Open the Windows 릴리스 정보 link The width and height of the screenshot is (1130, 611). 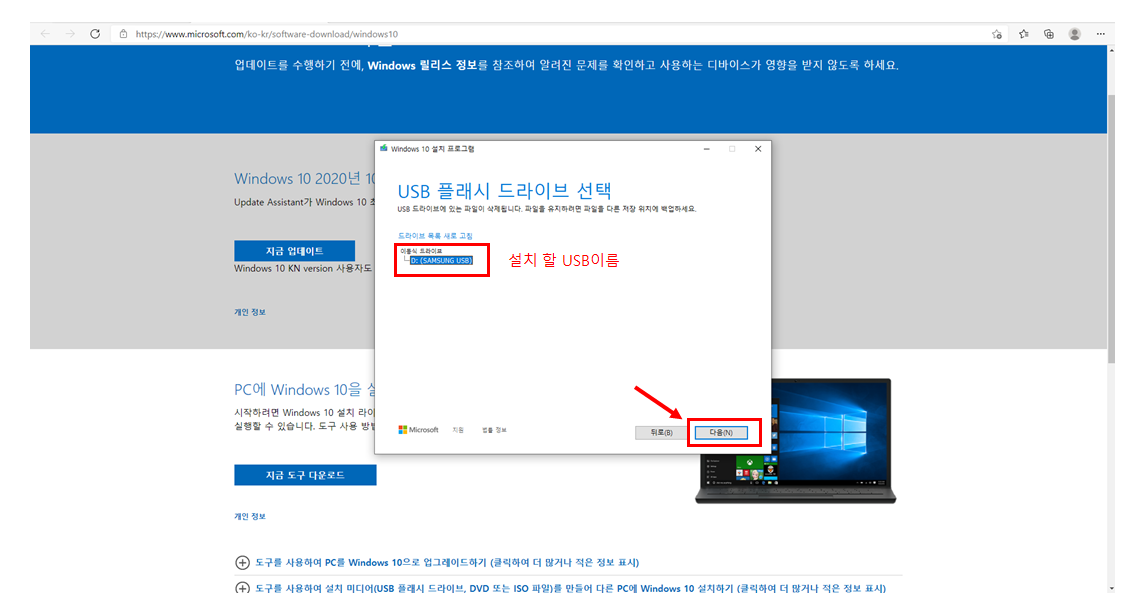click(x=422, y=65)
